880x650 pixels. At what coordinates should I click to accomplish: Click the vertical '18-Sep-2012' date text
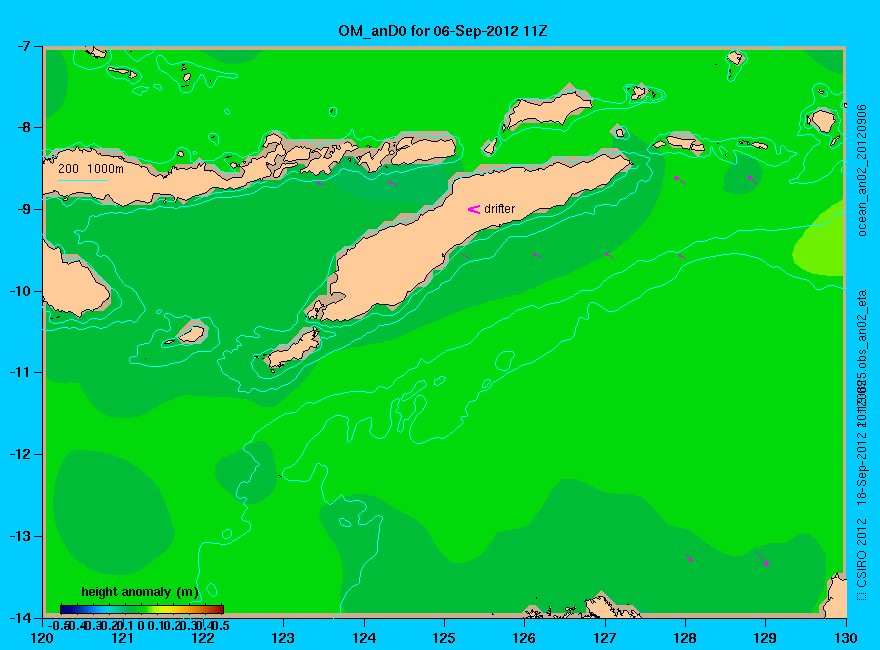coord(862,467)
